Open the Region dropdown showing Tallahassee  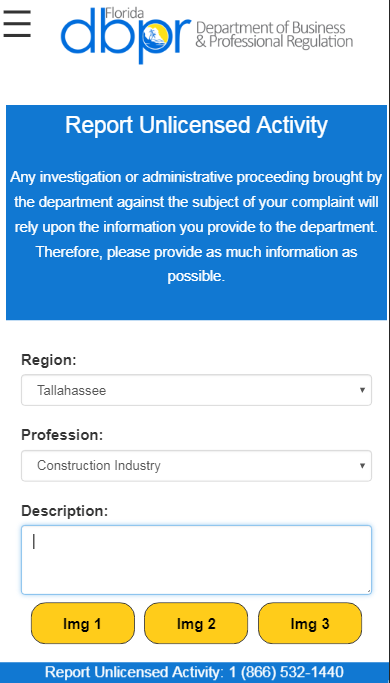click(x=196, y=390)
